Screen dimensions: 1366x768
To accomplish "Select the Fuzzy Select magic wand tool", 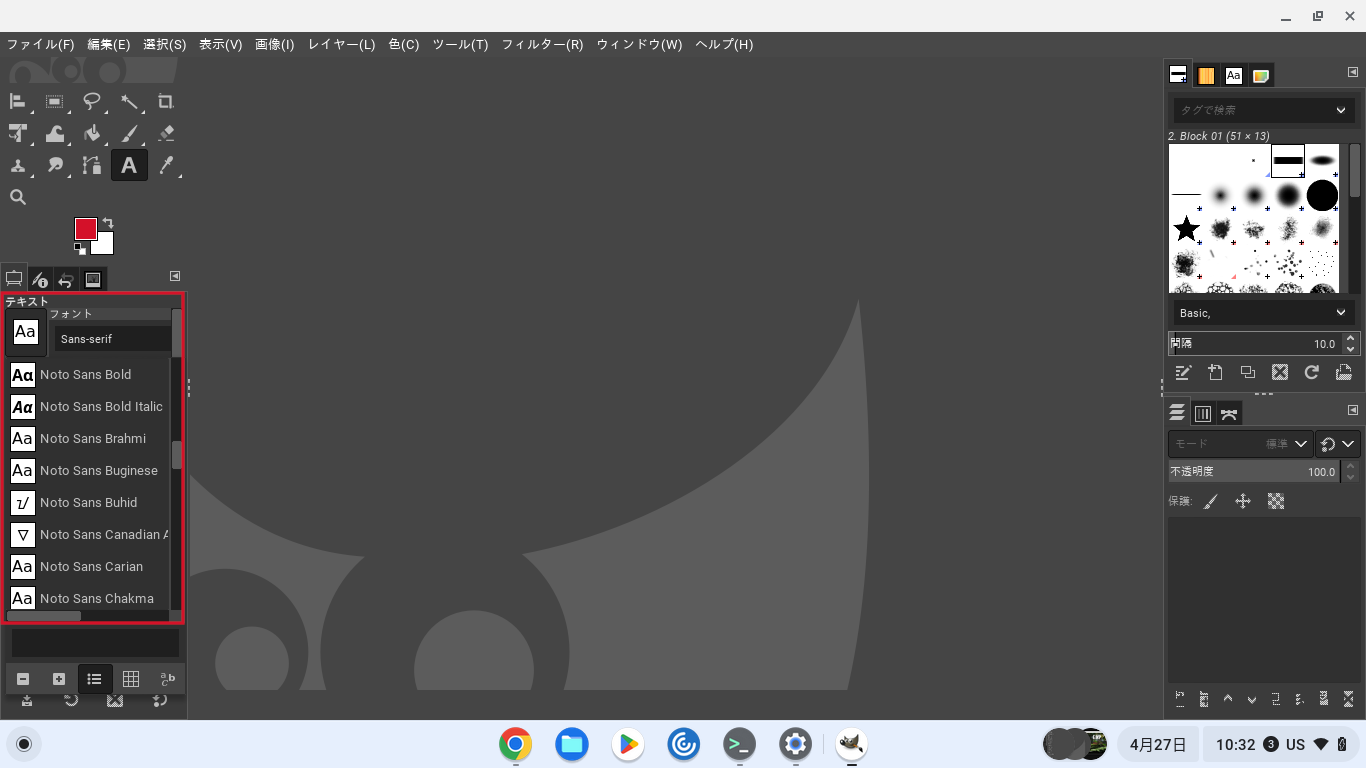I will [129, 101].
